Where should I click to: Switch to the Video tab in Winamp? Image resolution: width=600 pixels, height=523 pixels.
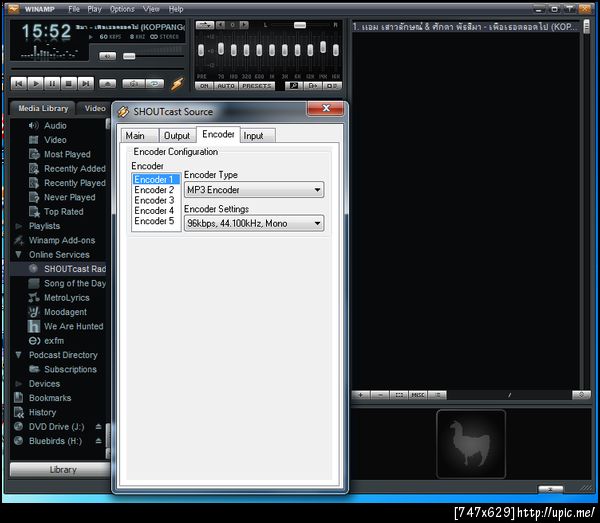pyautogui.click(x=95, y=109)
